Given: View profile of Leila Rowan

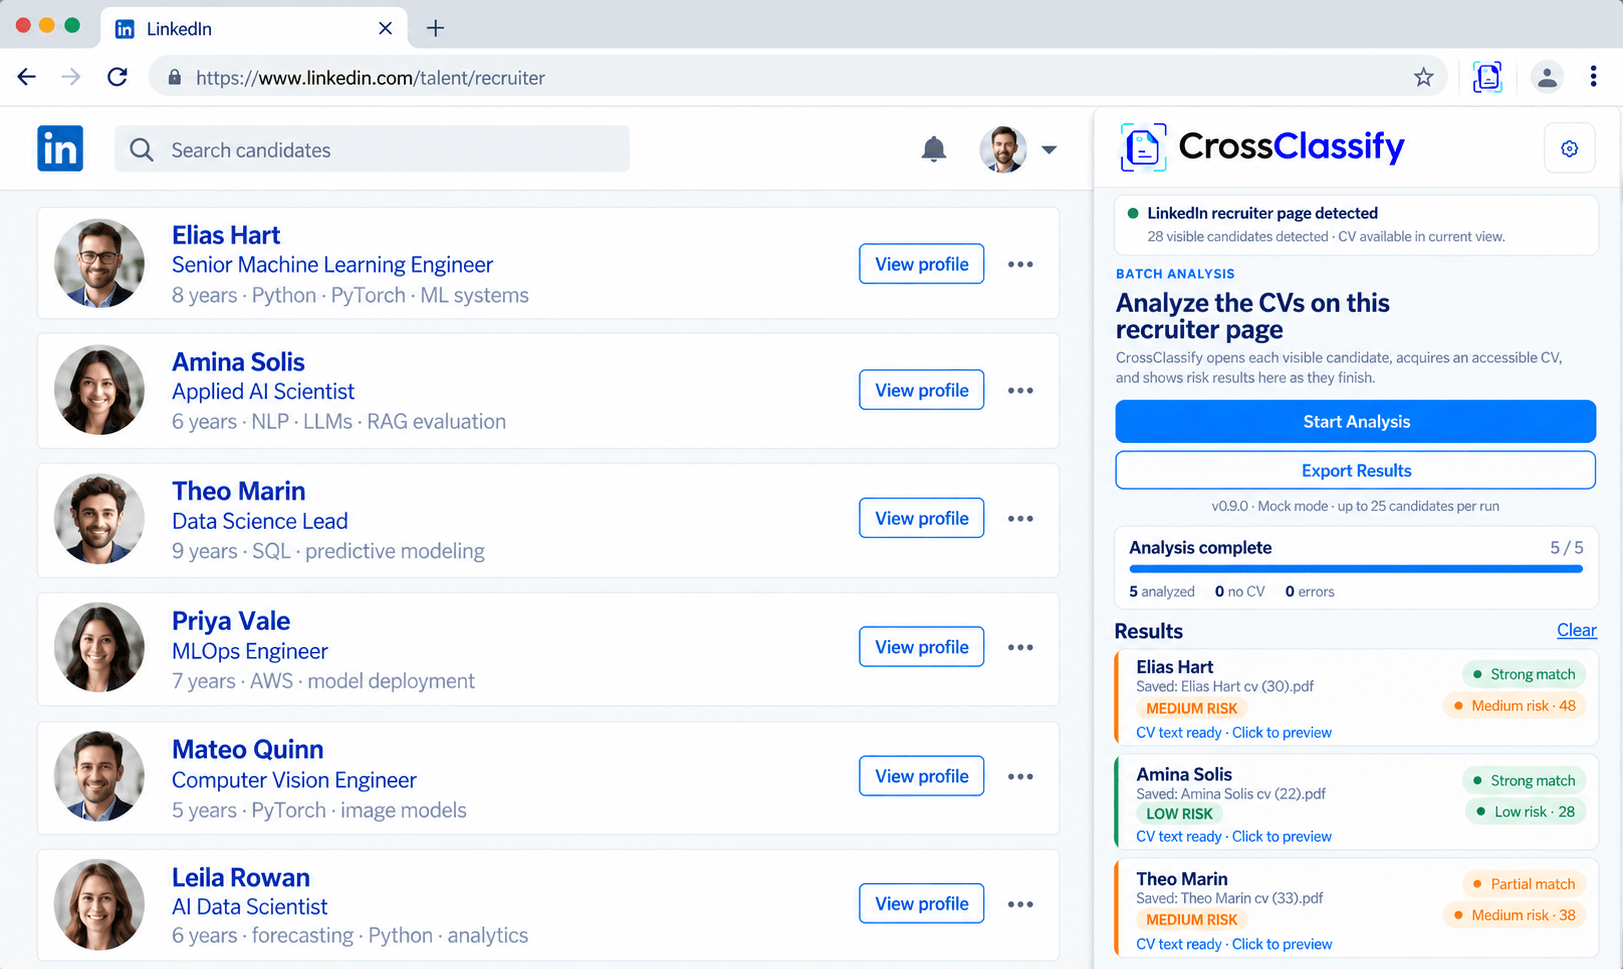Looking at the screenshot, I should tap(921, 904).
